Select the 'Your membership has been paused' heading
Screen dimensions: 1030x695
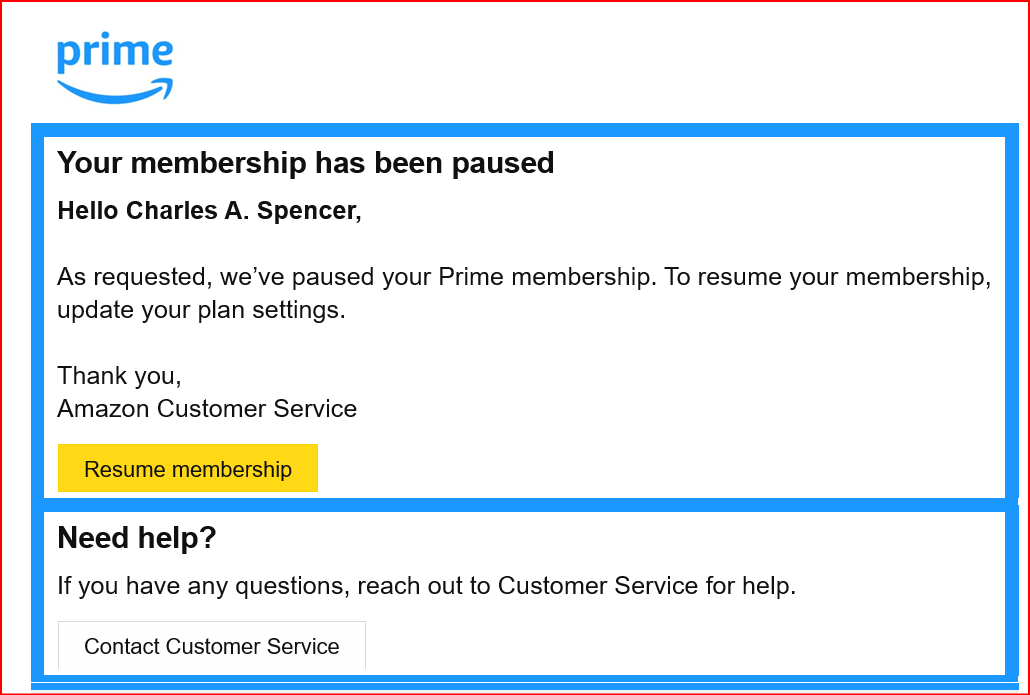[x=305, y=162]
